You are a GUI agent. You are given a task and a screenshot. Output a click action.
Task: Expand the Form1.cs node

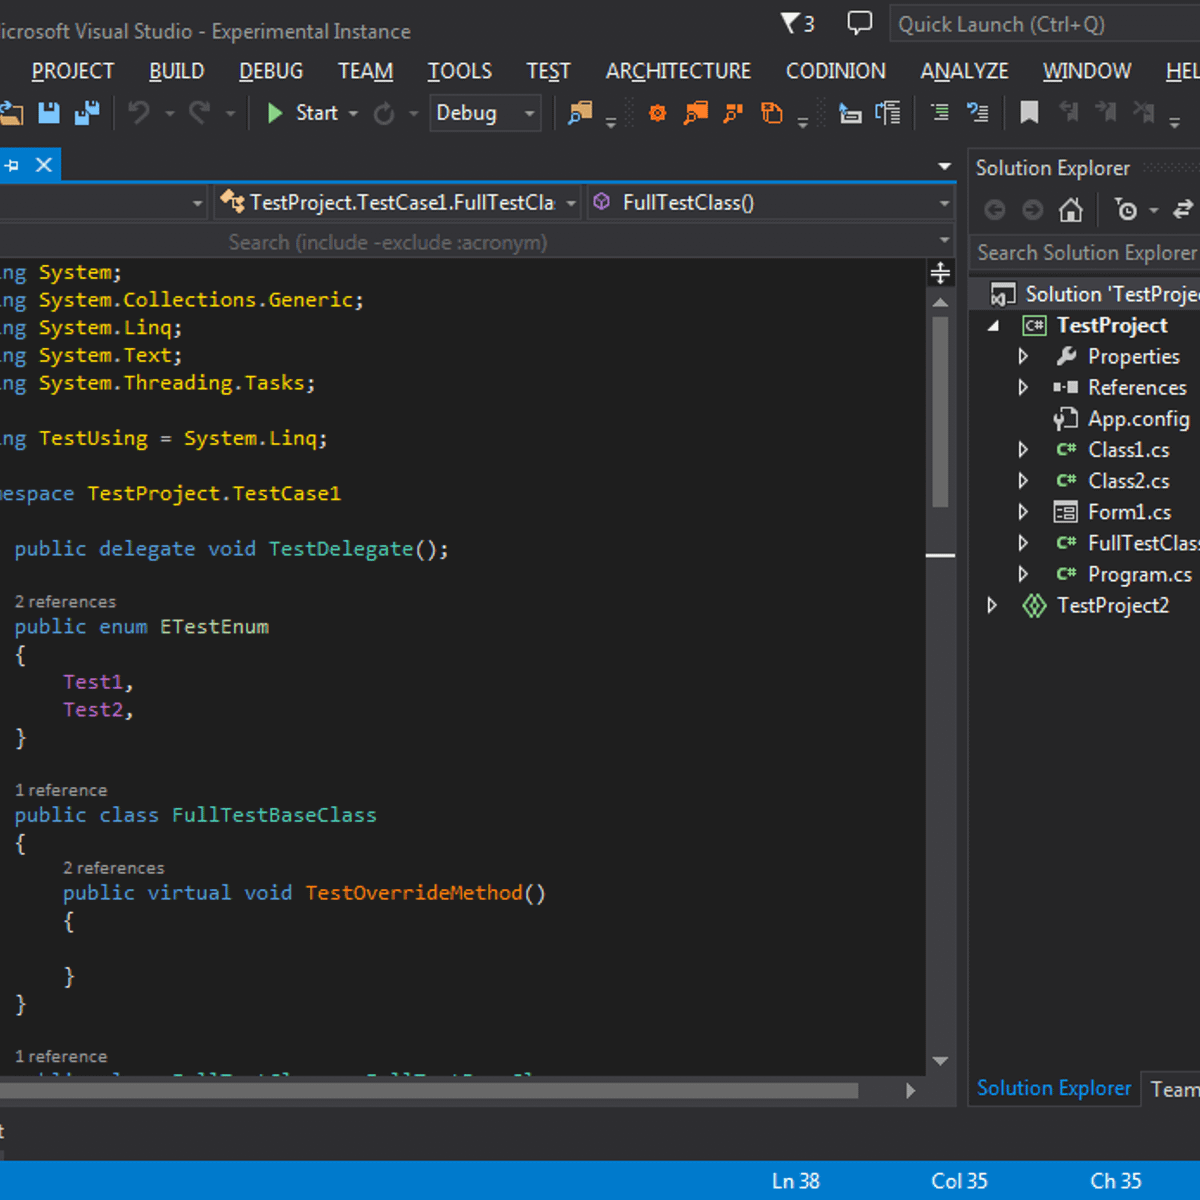[x=1023, y=512]
